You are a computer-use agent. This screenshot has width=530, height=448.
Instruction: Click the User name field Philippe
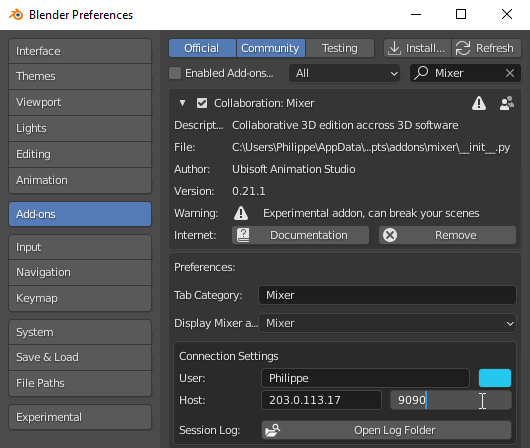[x=365, y=378]
